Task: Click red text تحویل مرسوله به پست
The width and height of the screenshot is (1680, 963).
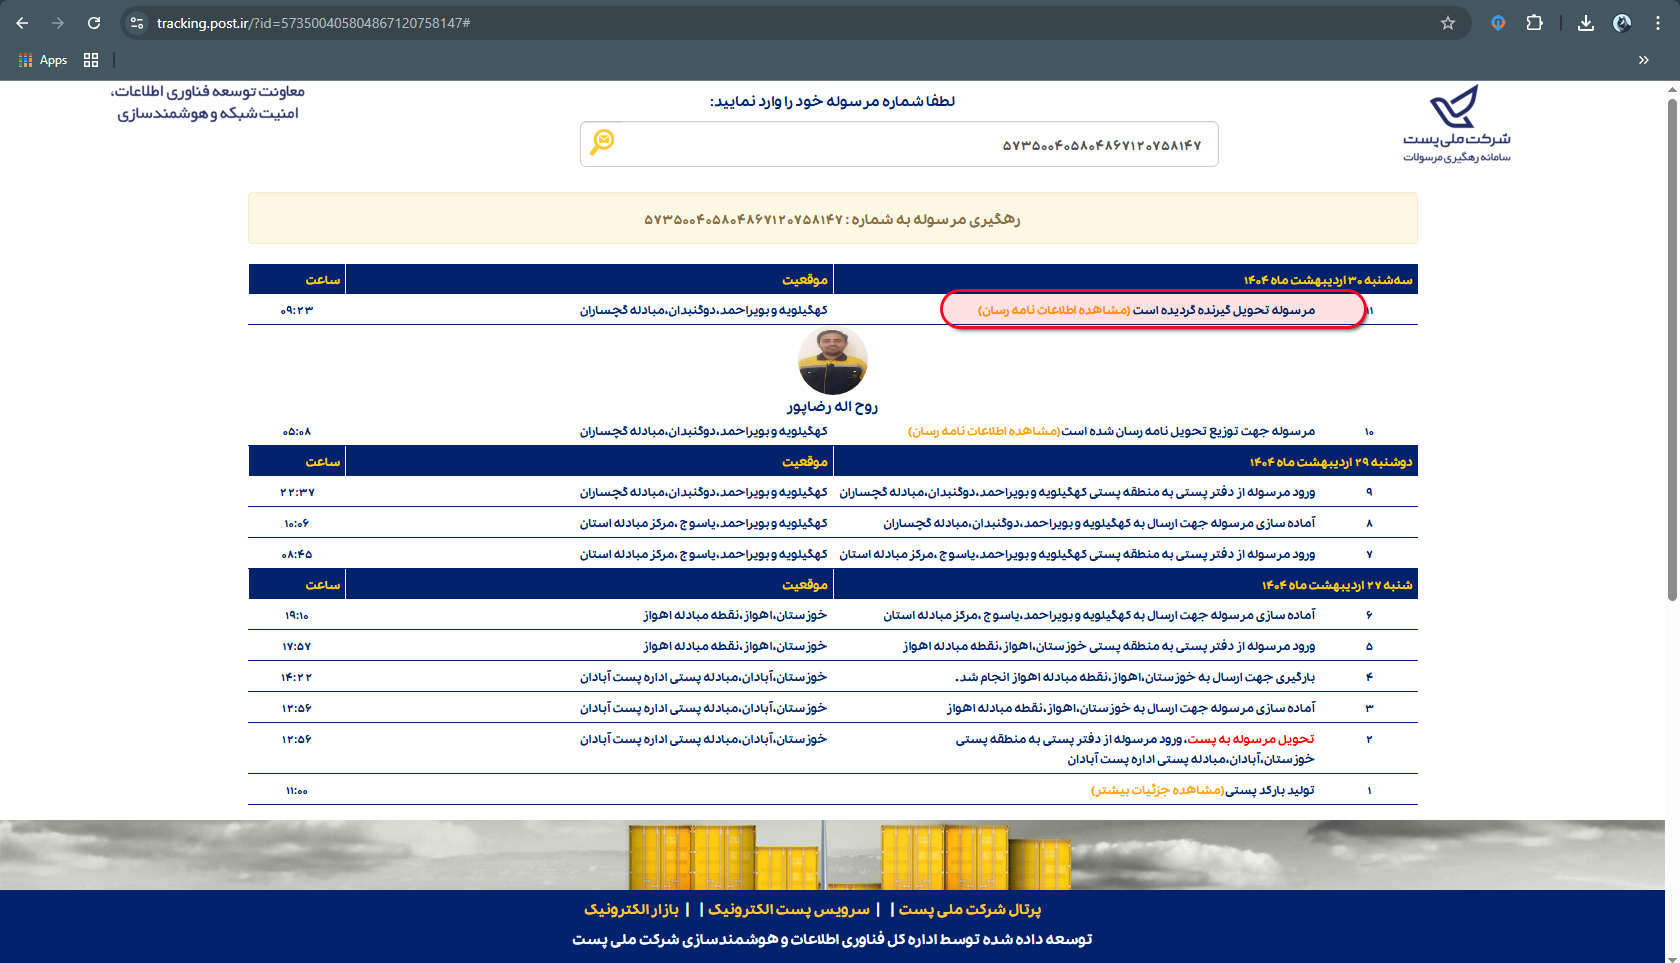Action: click(x=1251, y=739)
